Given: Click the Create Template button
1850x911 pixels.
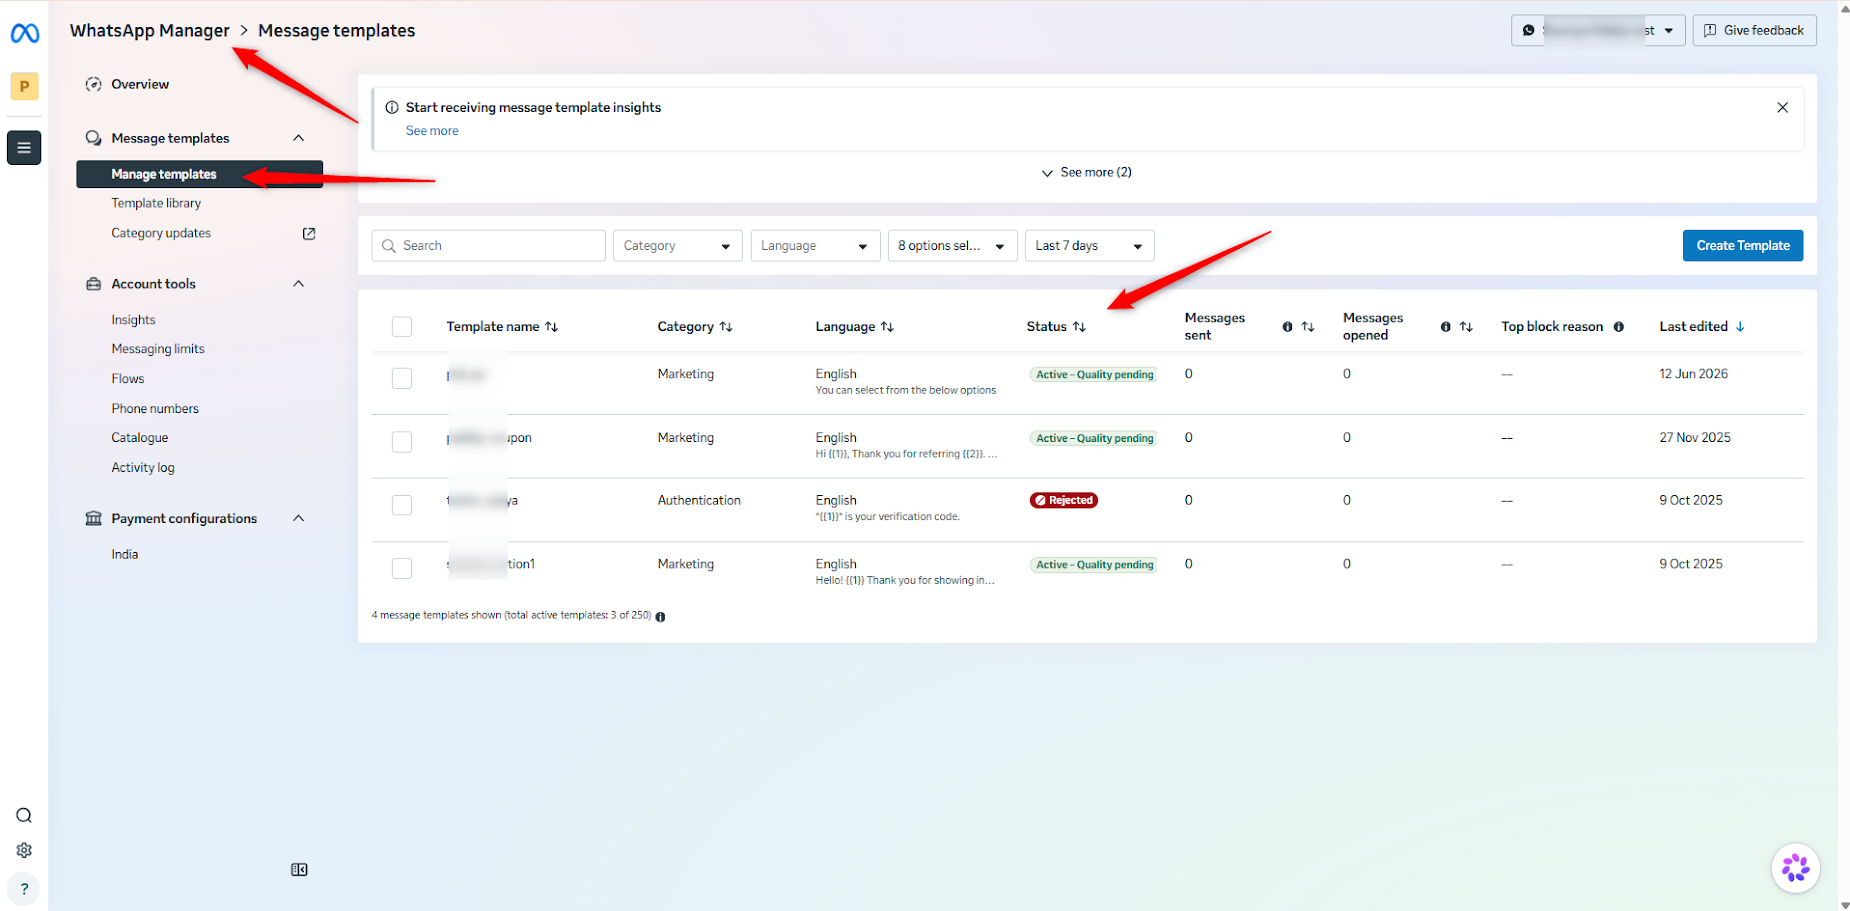Looking at the screenshot, I should coord(1743,246).
